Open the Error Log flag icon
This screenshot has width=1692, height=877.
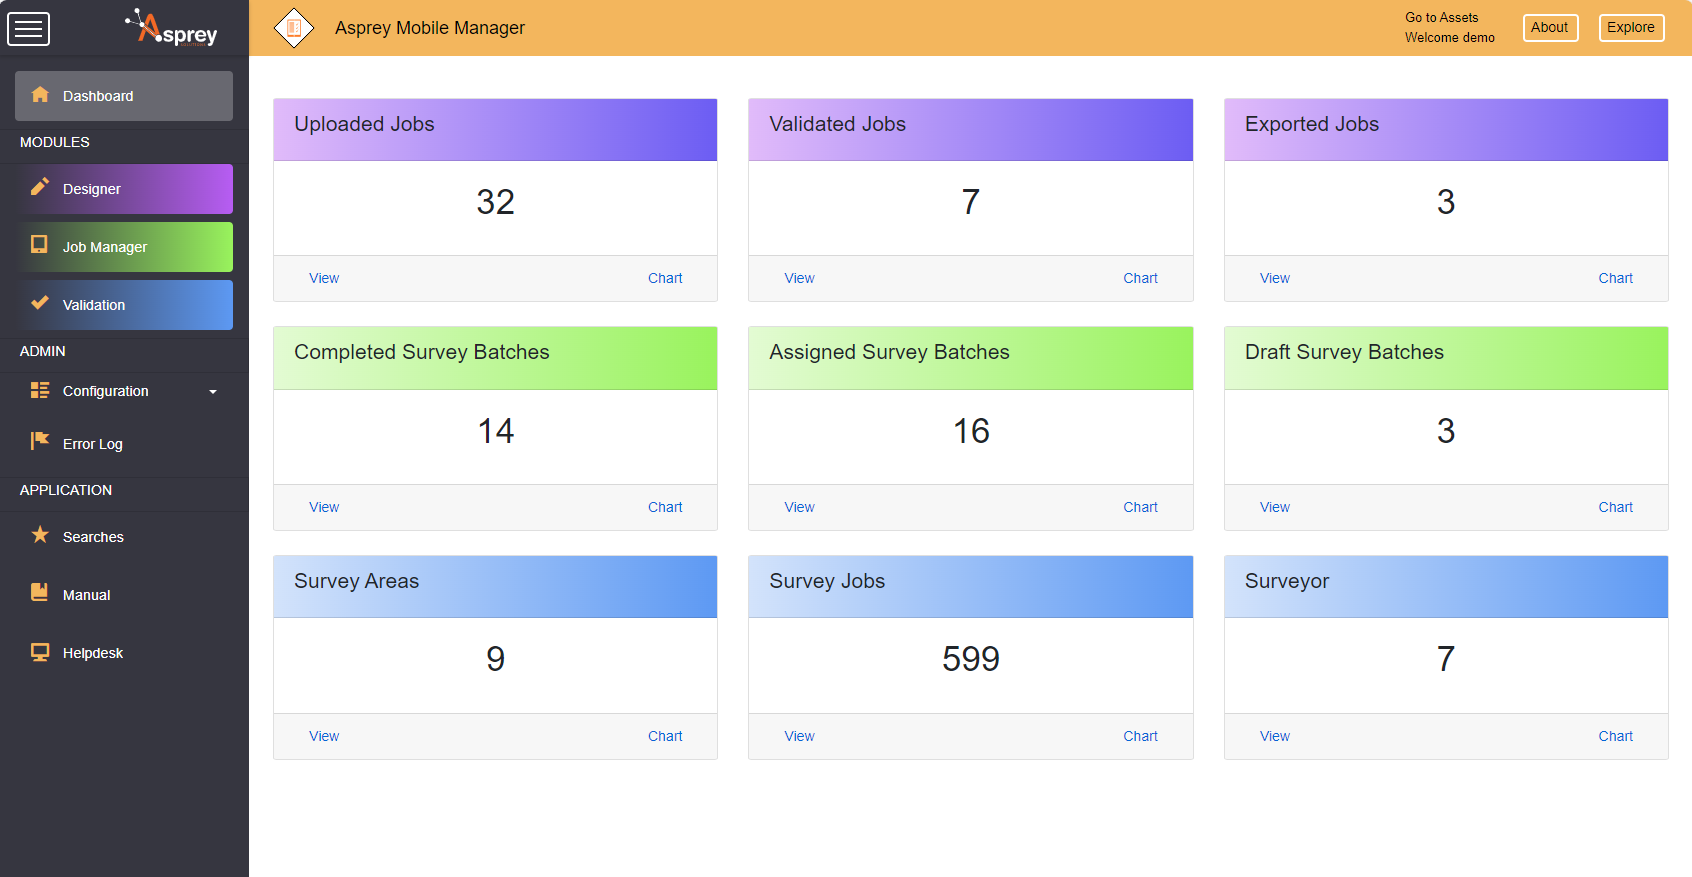(x=40, y=441)
